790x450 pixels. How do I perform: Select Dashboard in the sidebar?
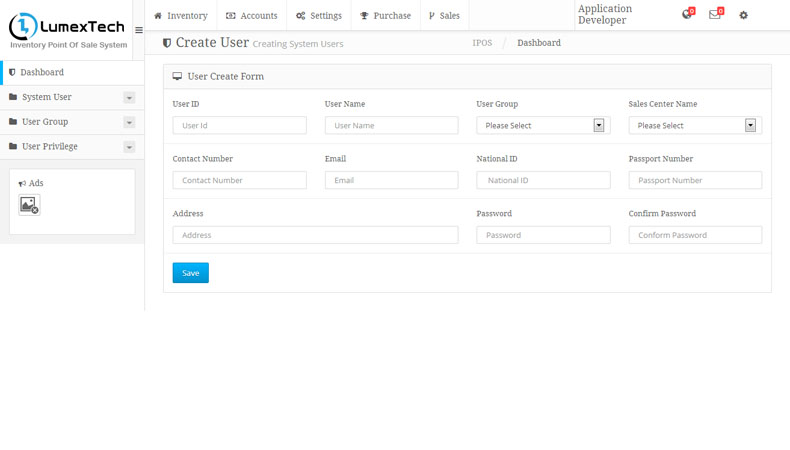point(42,72)
